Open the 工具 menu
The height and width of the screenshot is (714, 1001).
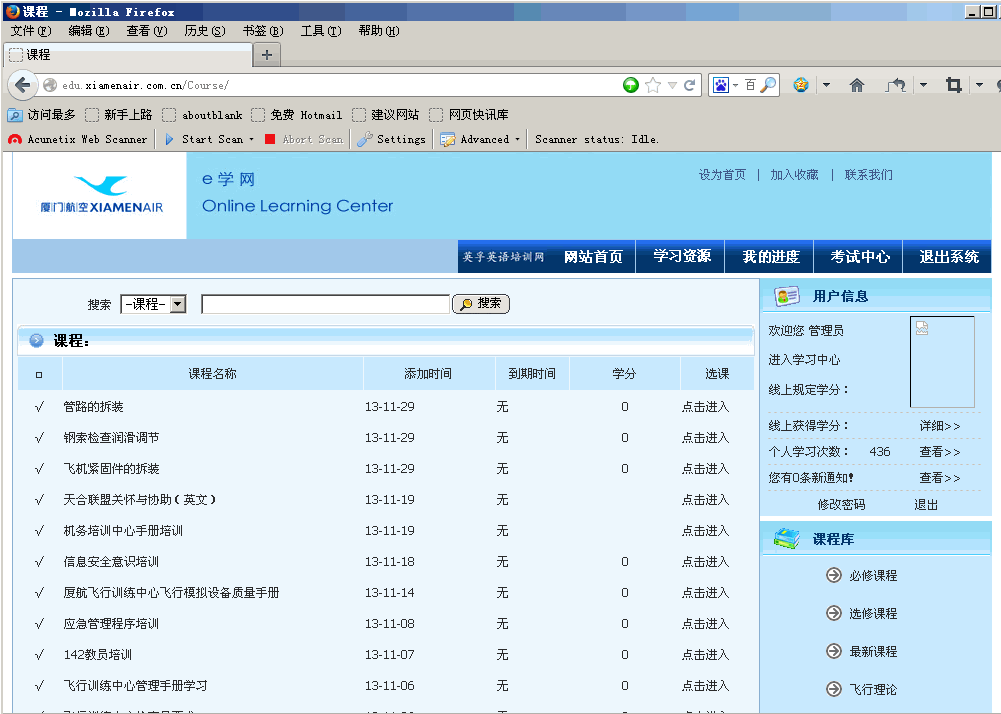click(321, 31)
